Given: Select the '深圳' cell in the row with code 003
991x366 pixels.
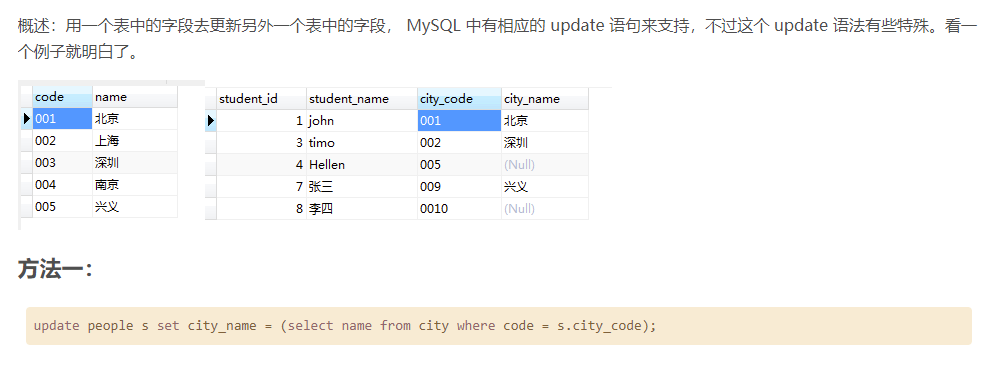Looking at the screenshot, I should [135, 163].
